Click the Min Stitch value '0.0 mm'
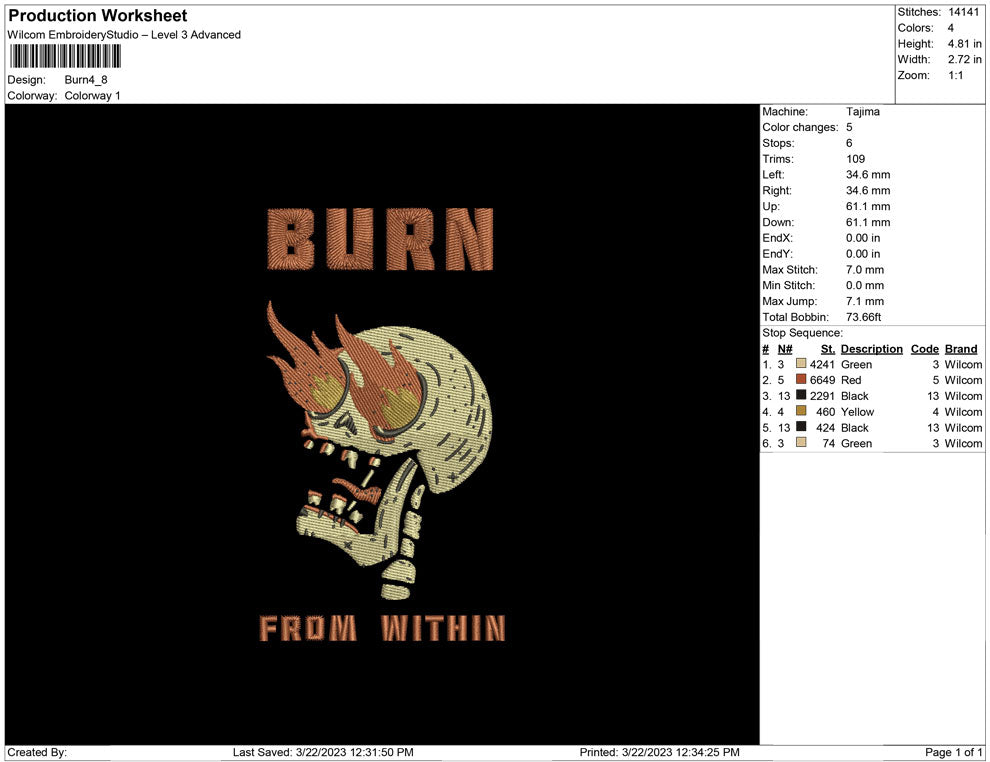Image resolution: width=990 pixels, height=762 pixels. pyautogui.click(x=865, y=285)
